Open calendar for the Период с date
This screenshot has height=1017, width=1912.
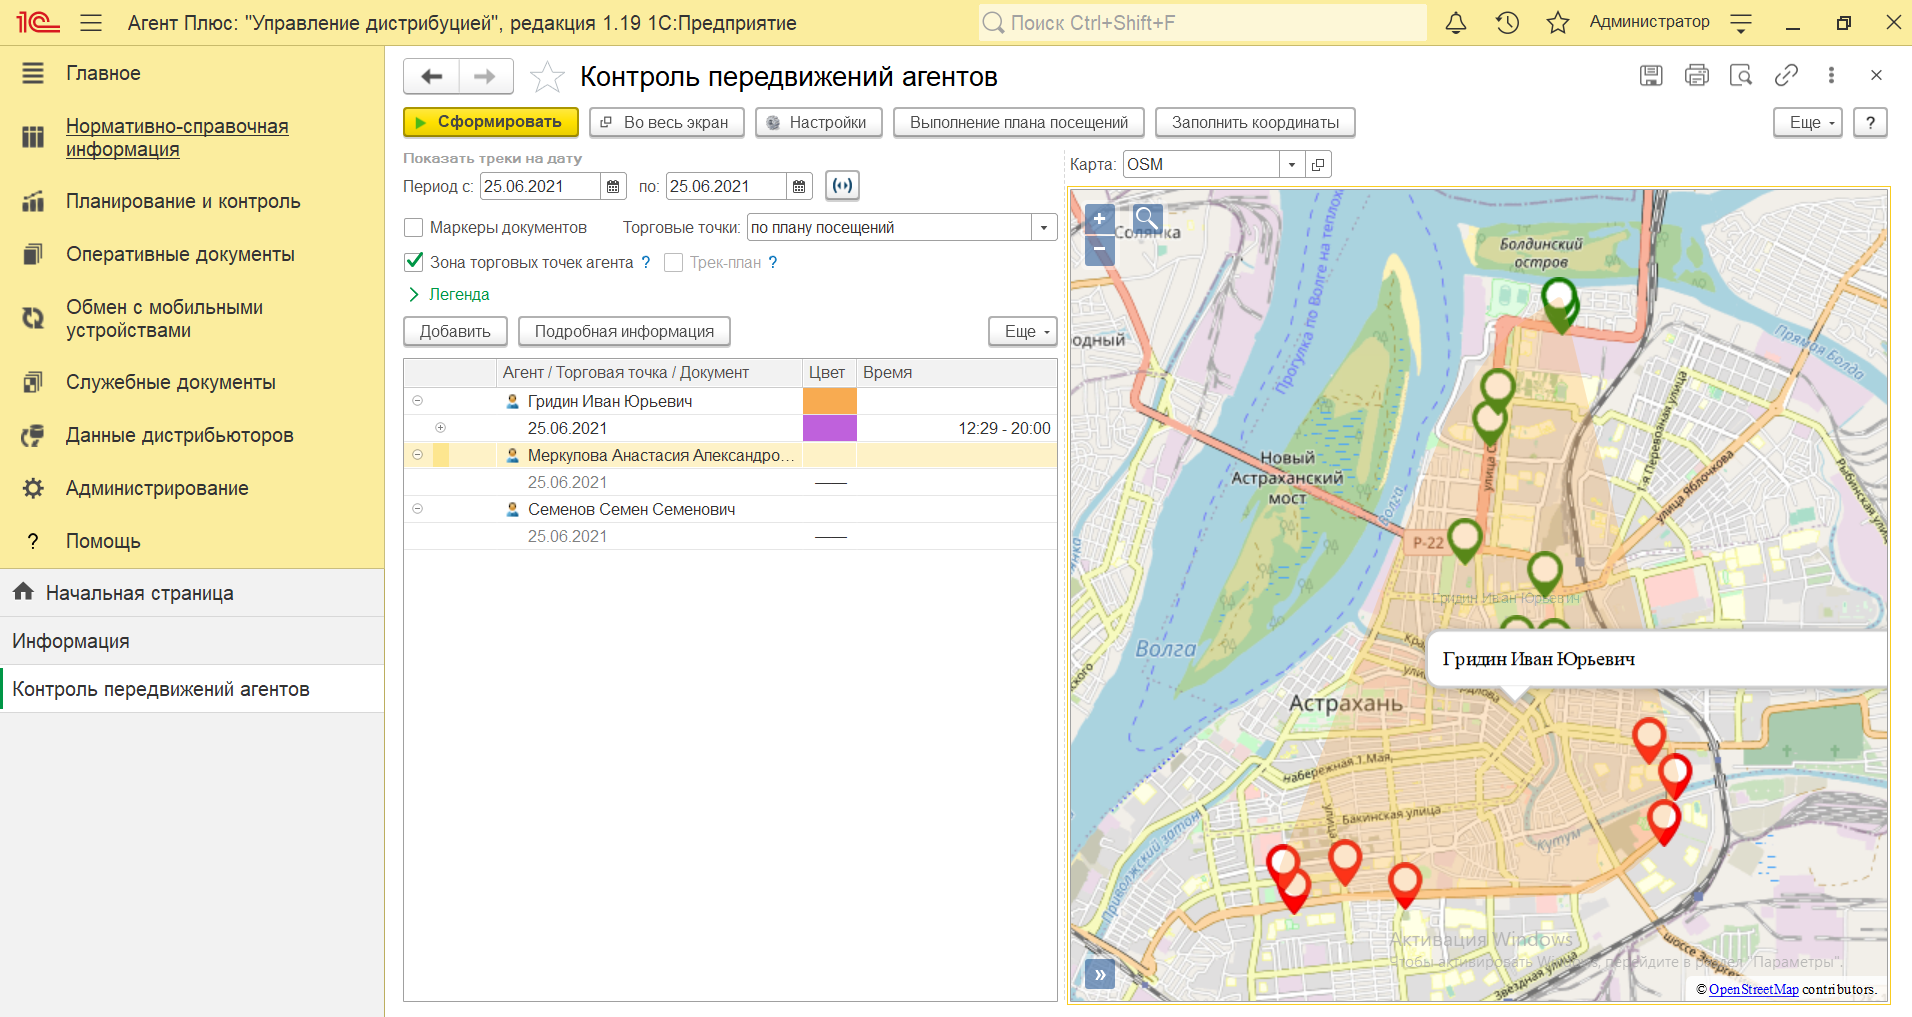point(613,187)
